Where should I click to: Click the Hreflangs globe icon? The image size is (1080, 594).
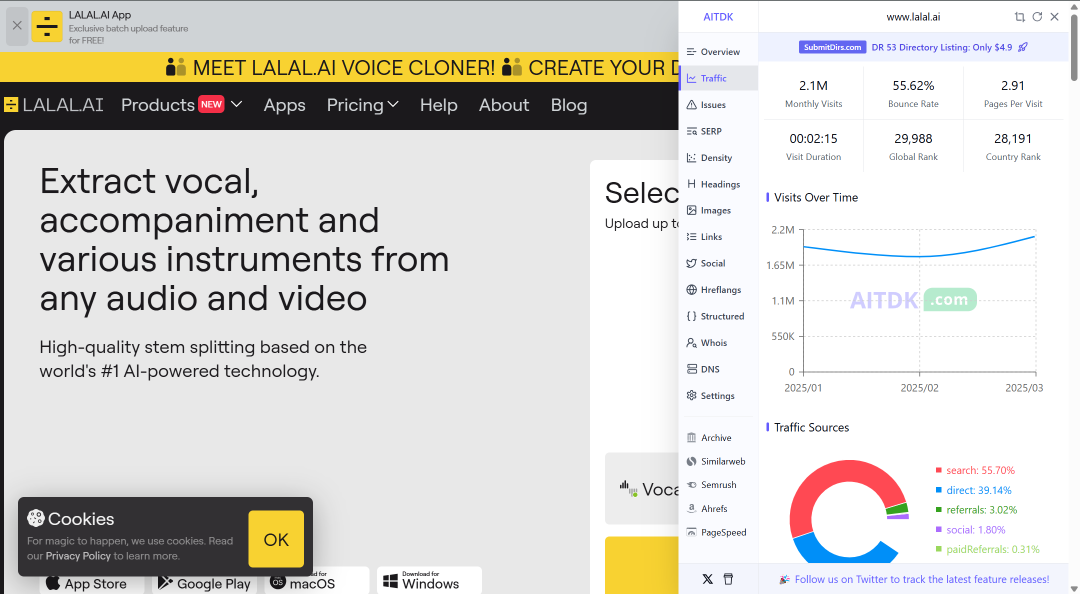[x=692, y=289]
